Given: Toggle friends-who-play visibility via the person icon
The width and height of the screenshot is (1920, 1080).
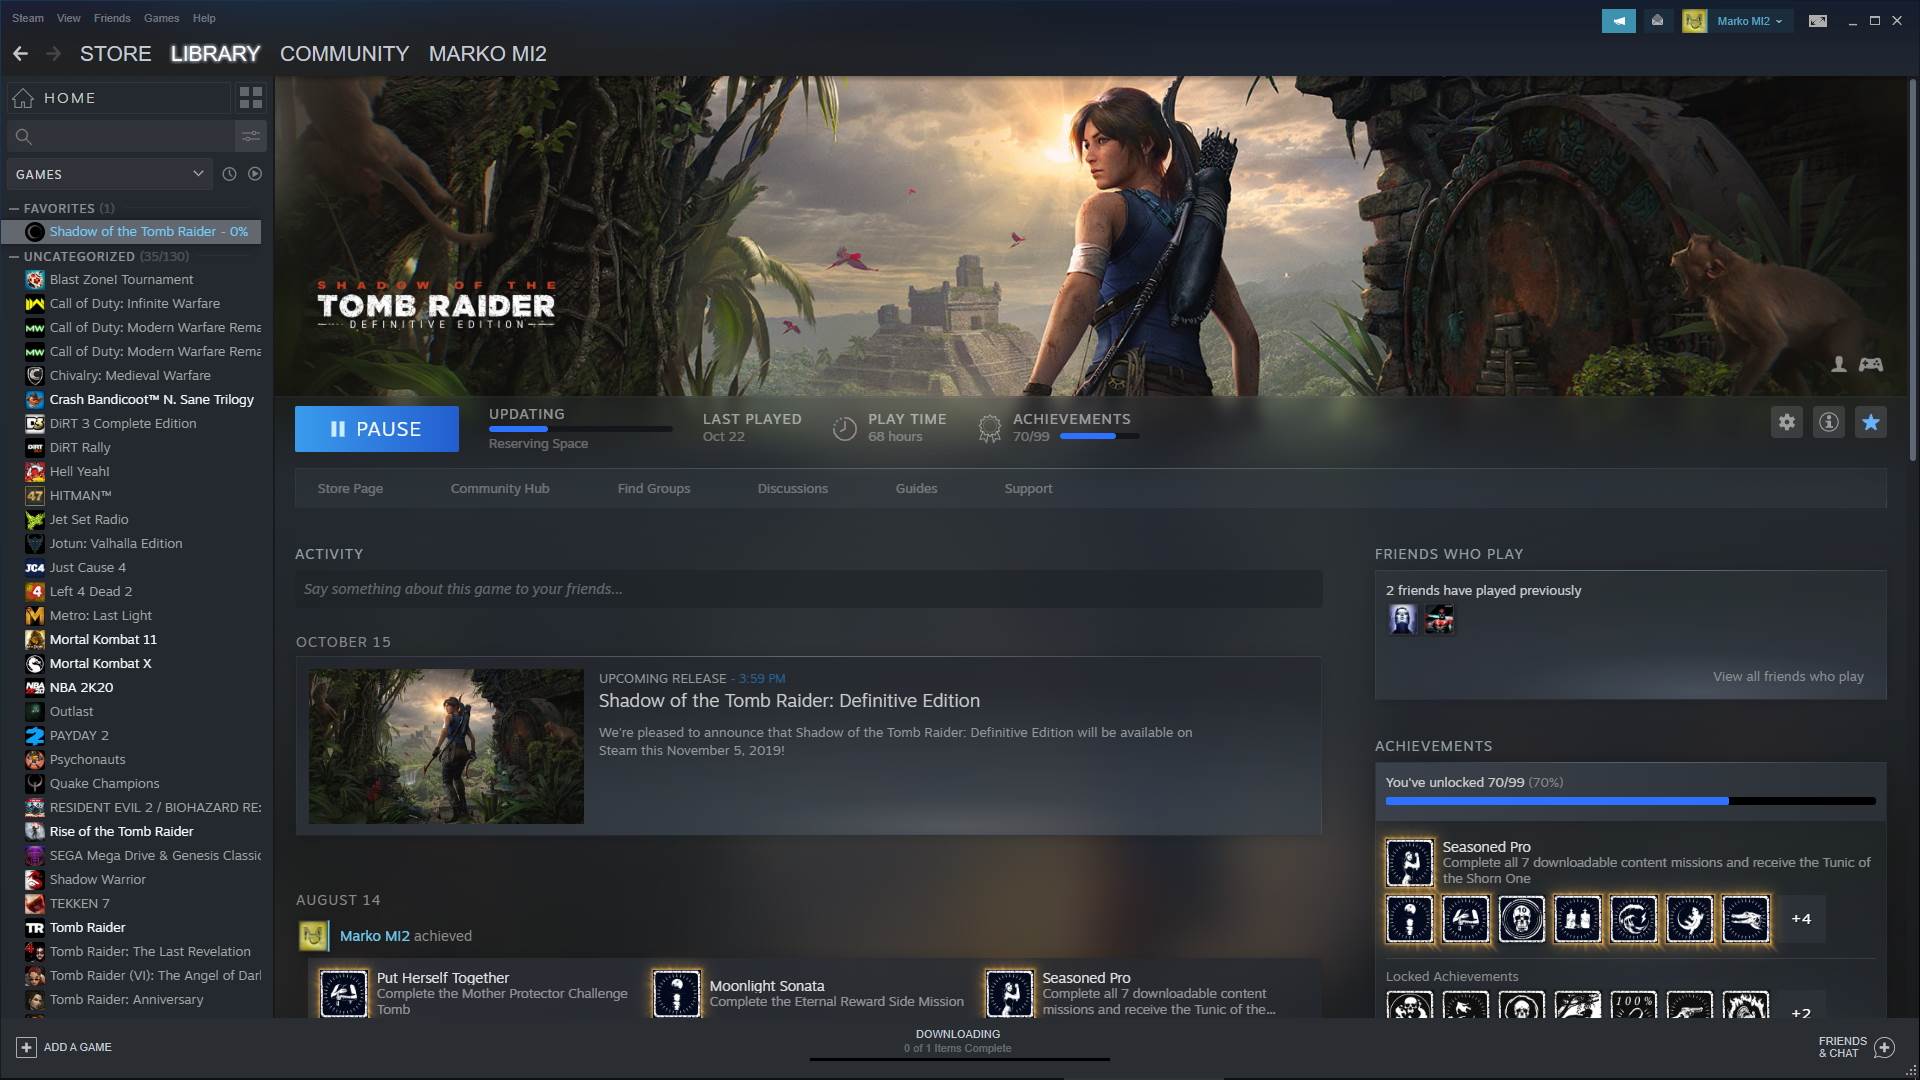Looking at the screenshot, I should [x=1838, y=365].
